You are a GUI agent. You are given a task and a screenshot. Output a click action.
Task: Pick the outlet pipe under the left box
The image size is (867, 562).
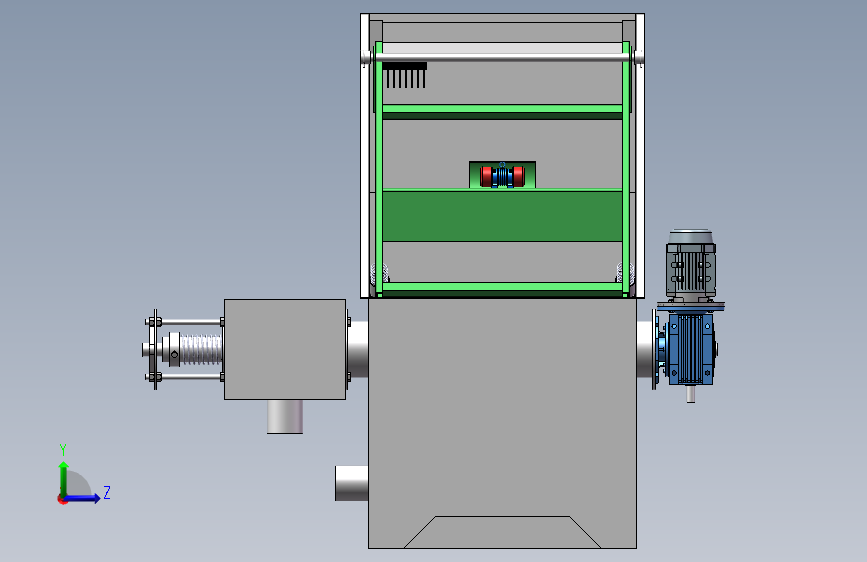(285, 417)
